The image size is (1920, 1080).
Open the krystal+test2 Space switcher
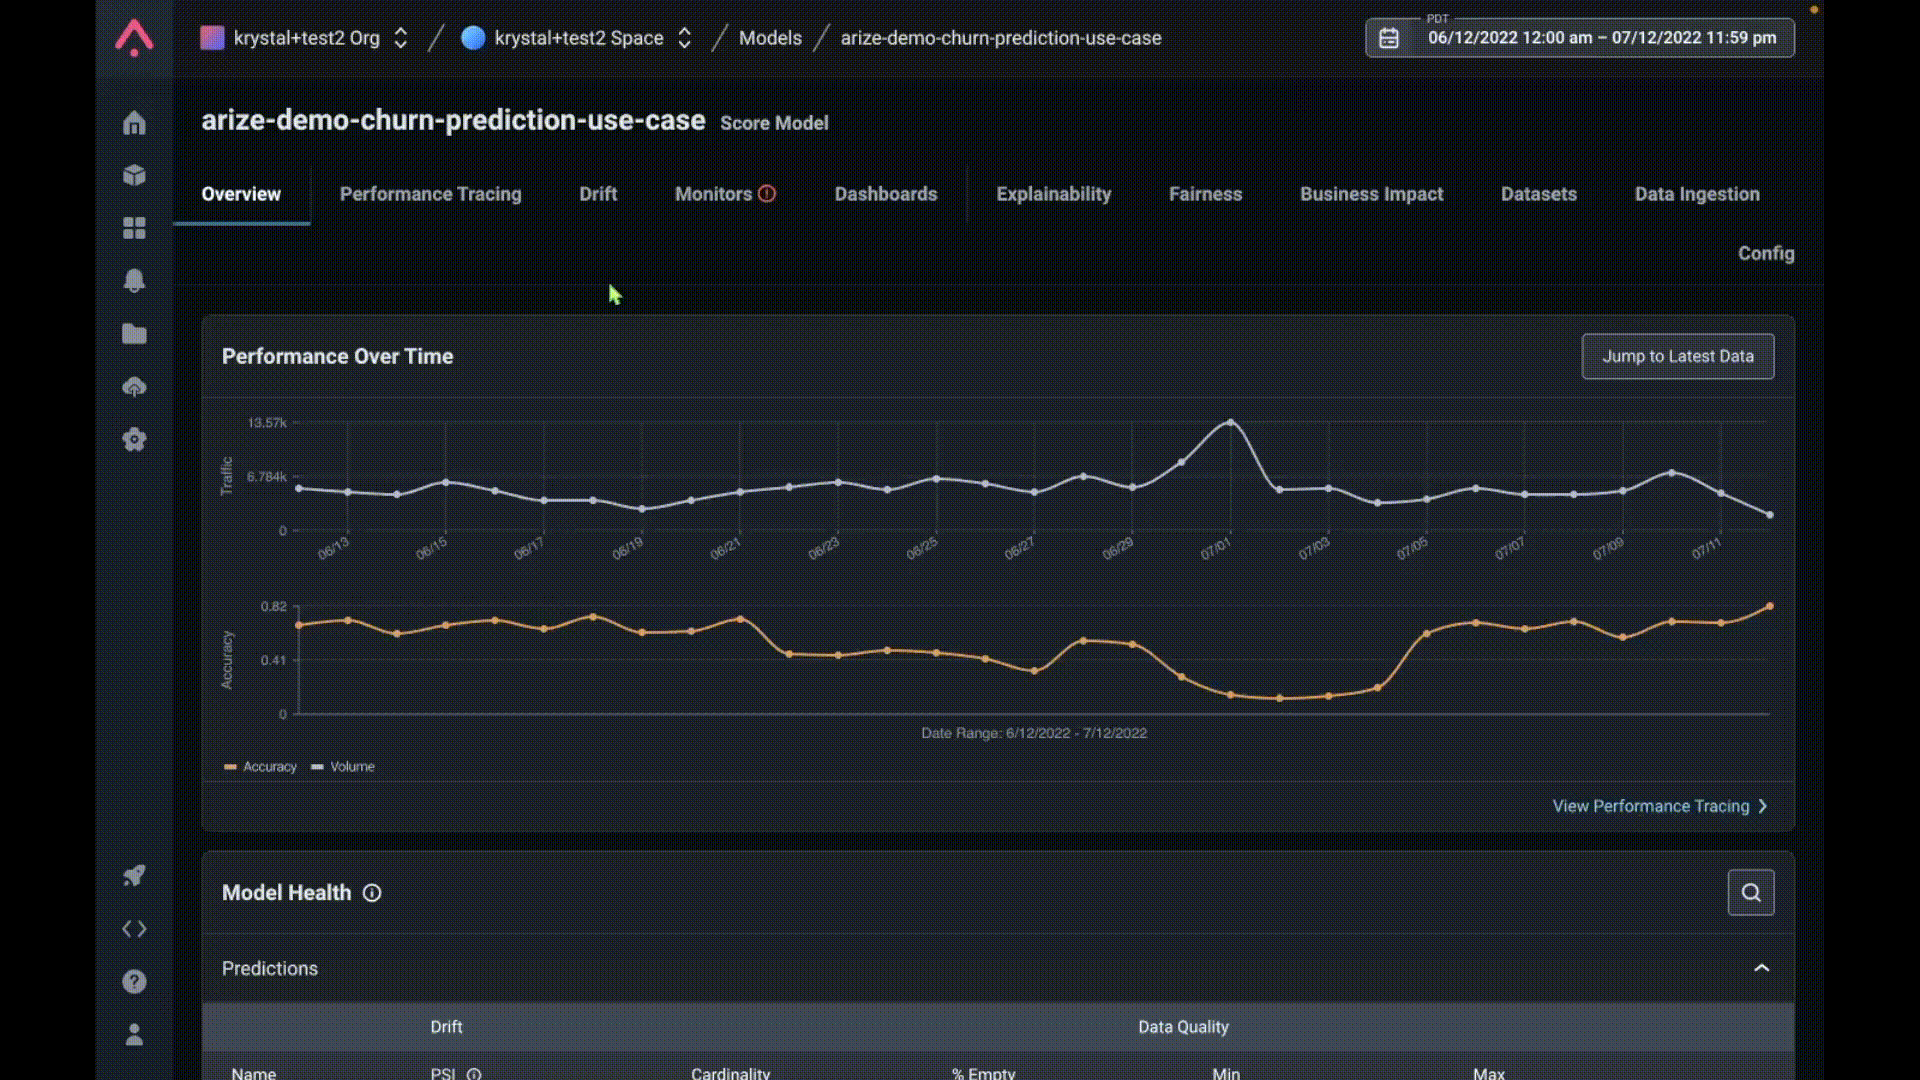577,38
